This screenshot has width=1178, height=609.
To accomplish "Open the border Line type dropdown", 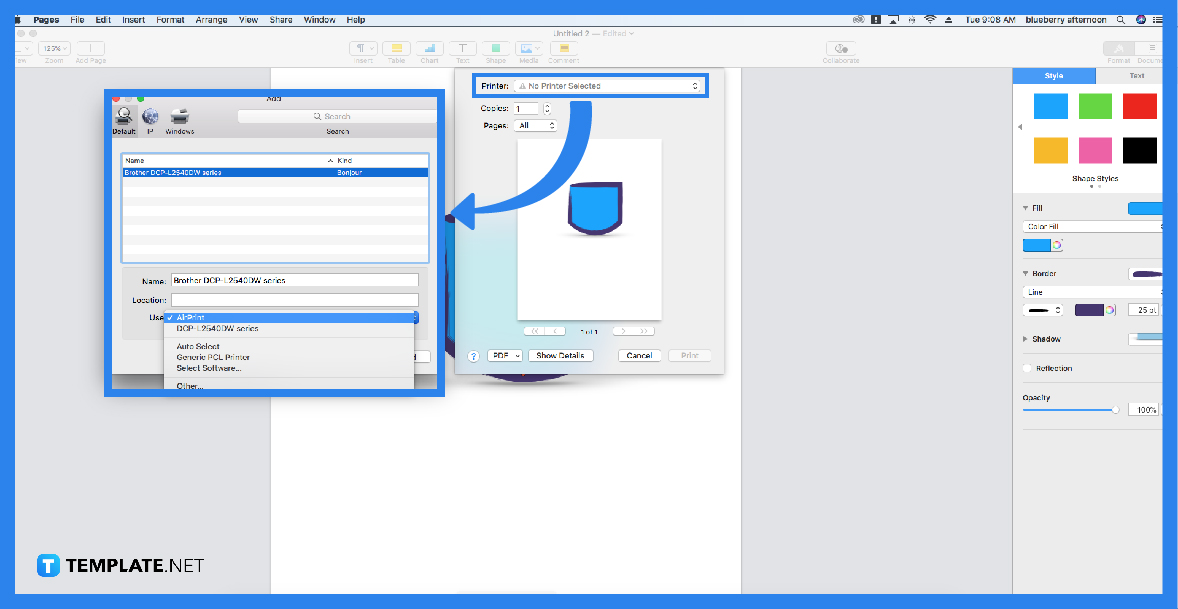I will pos(1094,292).
